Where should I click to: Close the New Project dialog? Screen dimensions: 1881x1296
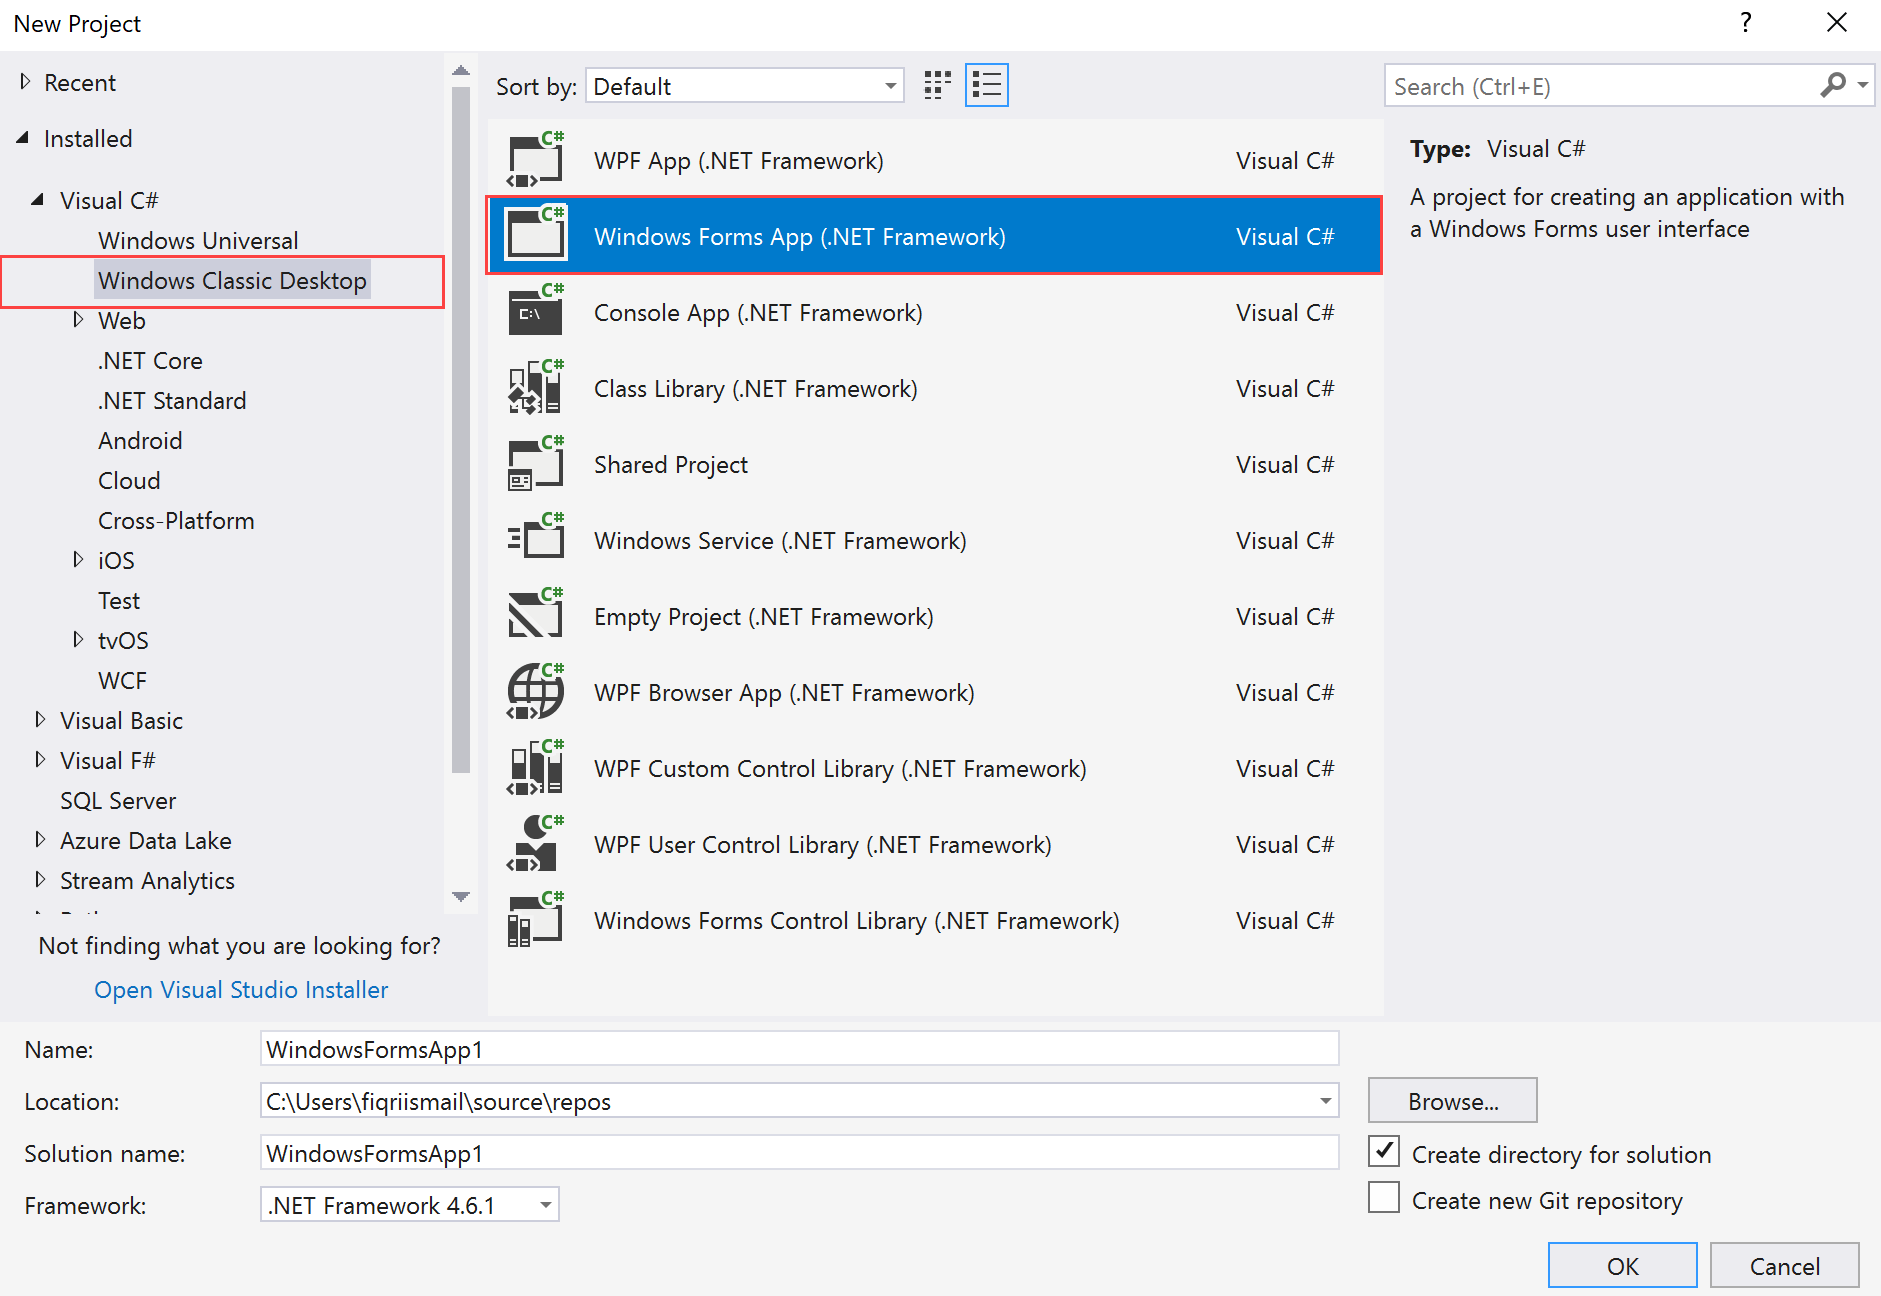(1836, 23)
